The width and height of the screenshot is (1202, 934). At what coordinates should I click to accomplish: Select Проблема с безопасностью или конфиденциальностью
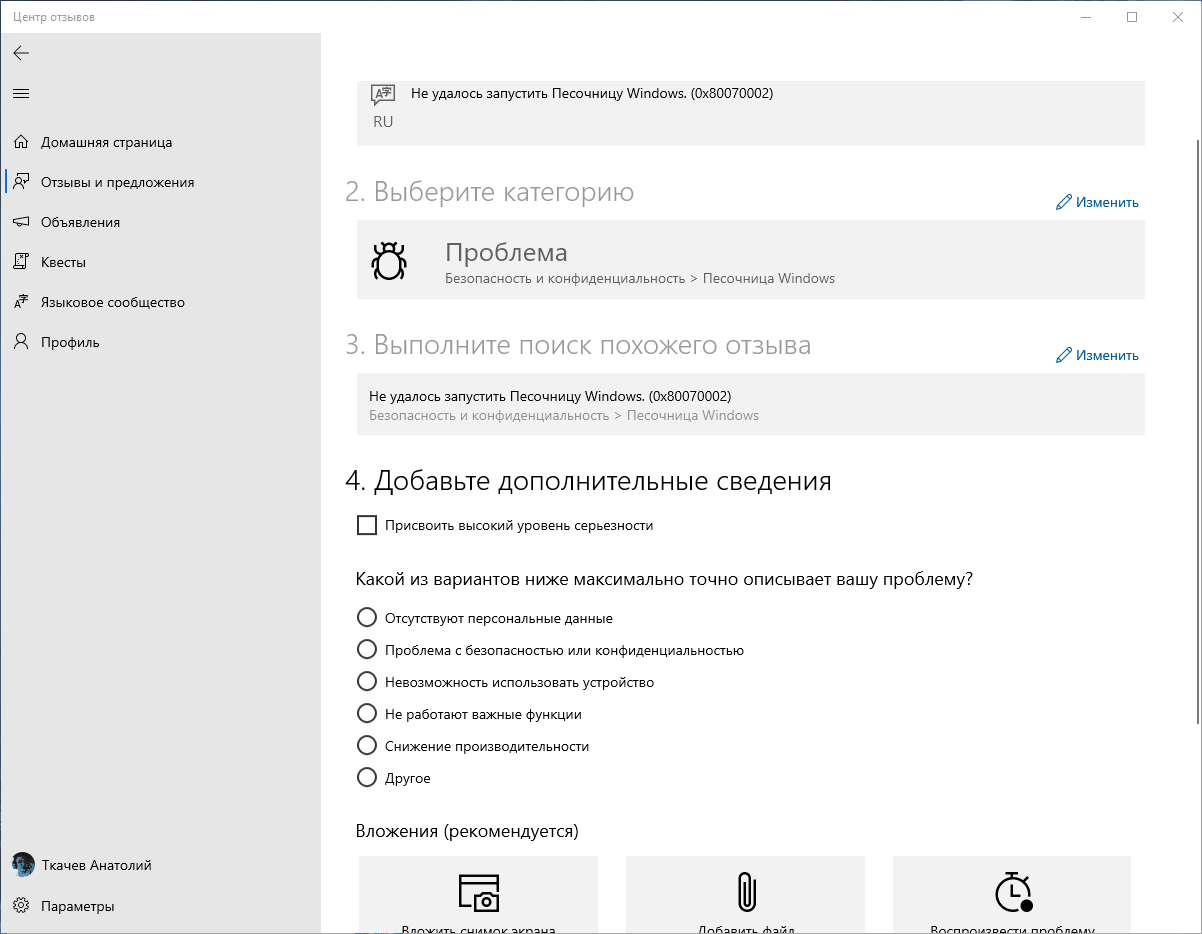pos(367,650)
